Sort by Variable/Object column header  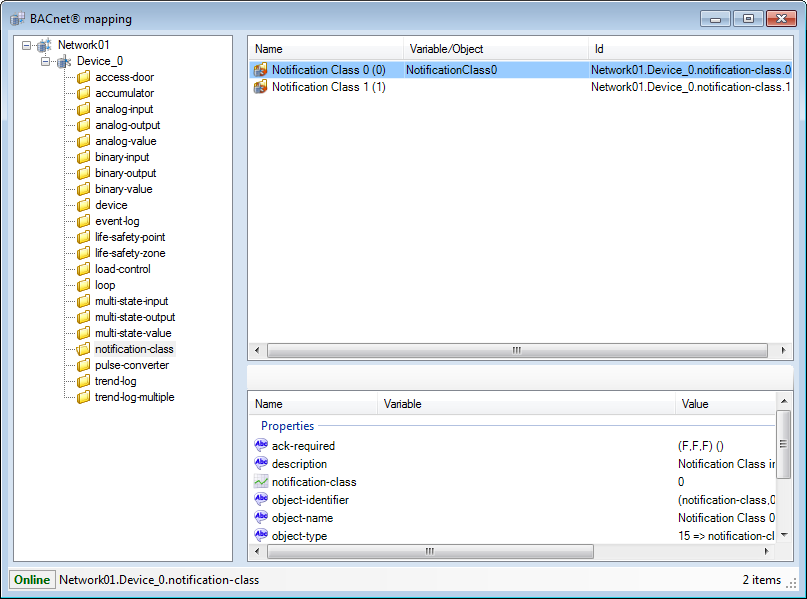point(446,49)
